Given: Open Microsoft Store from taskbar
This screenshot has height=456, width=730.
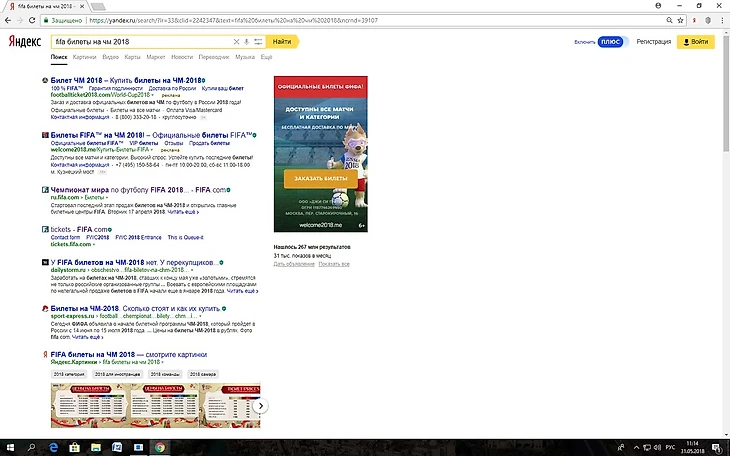Looking at the screenshot, I should [x=74, y=448].
